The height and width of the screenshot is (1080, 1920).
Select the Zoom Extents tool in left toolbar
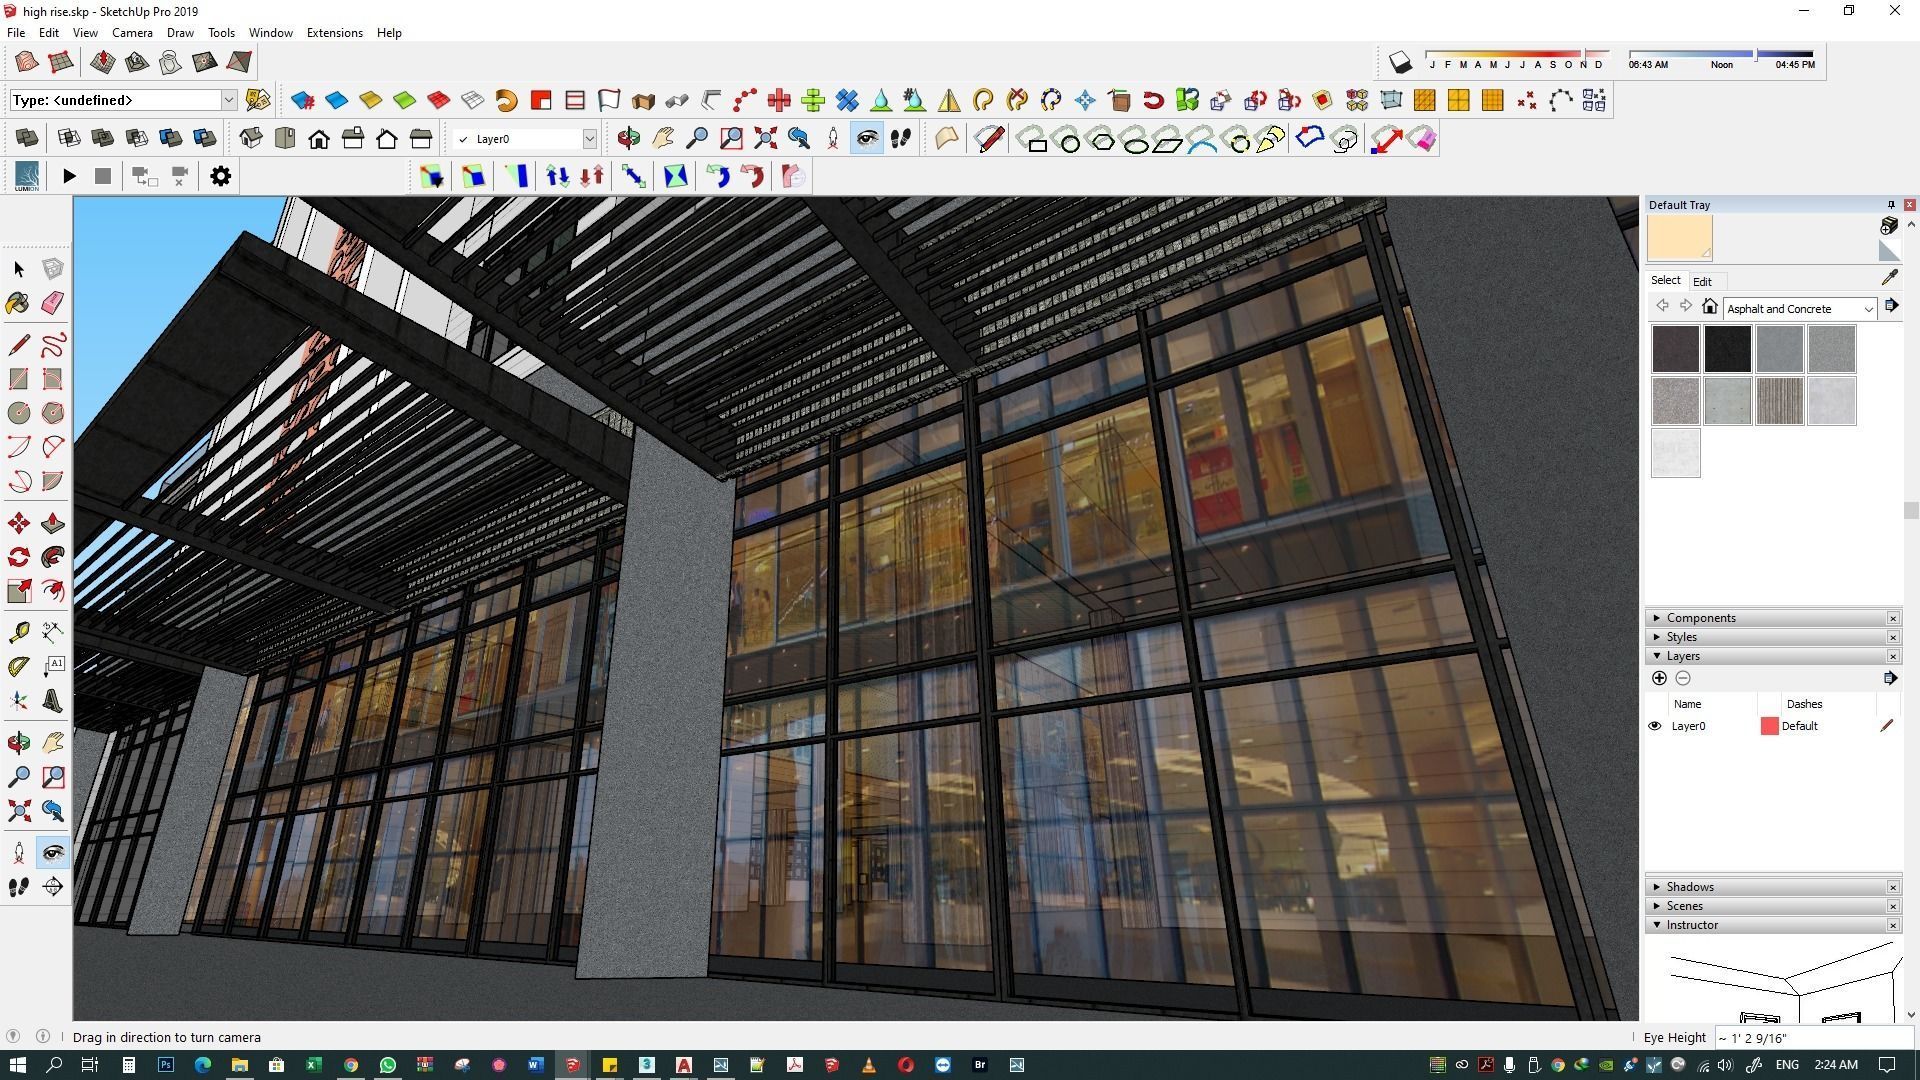tap(19, 810)
